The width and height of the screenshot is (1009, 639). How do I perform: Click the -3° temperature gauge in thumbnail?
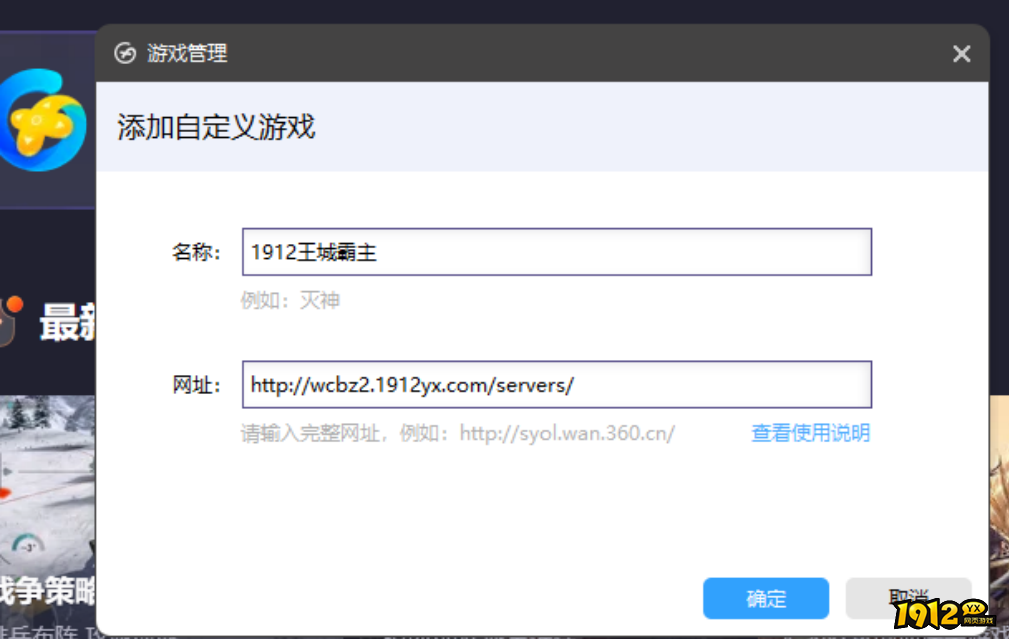[x=27, y=545]
